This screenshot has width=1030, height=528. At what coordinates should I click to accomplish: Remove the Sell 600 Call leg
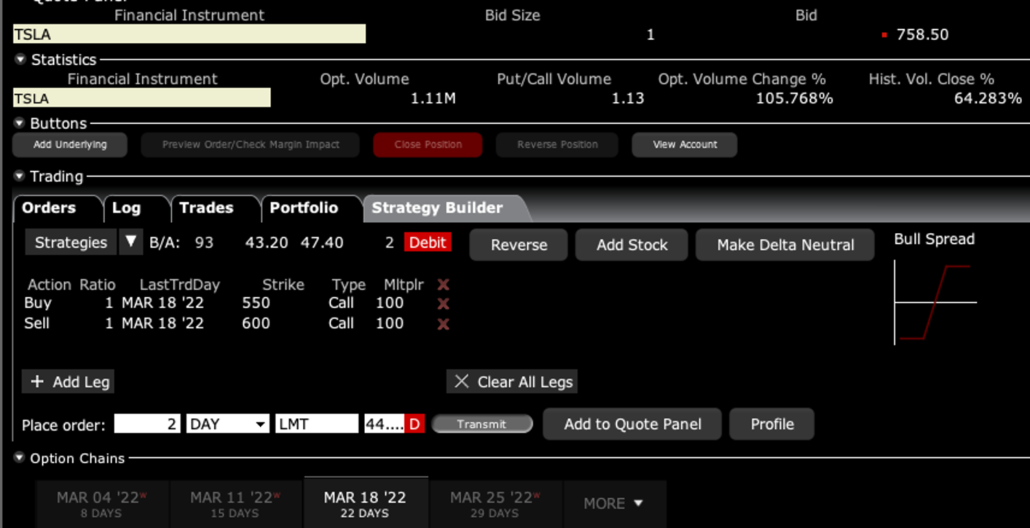443,324
